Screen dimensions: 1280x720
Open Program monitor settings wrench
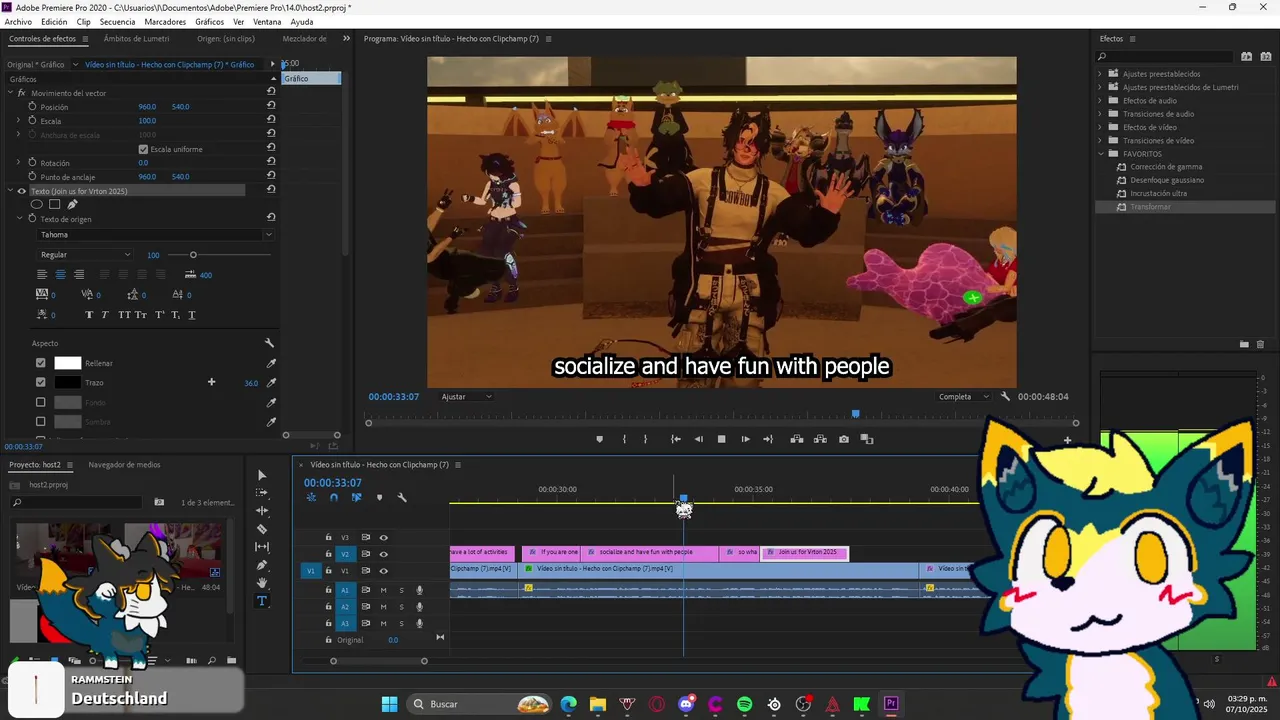(1005, 396)
